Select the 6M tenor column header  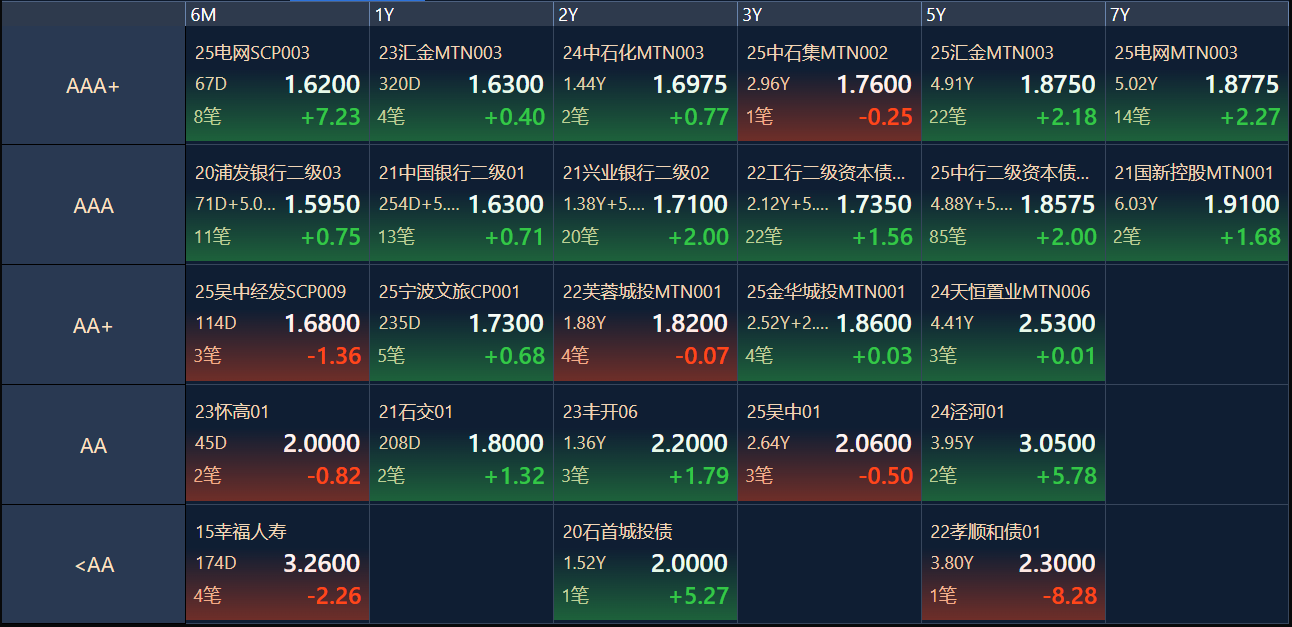pos(277,14)
